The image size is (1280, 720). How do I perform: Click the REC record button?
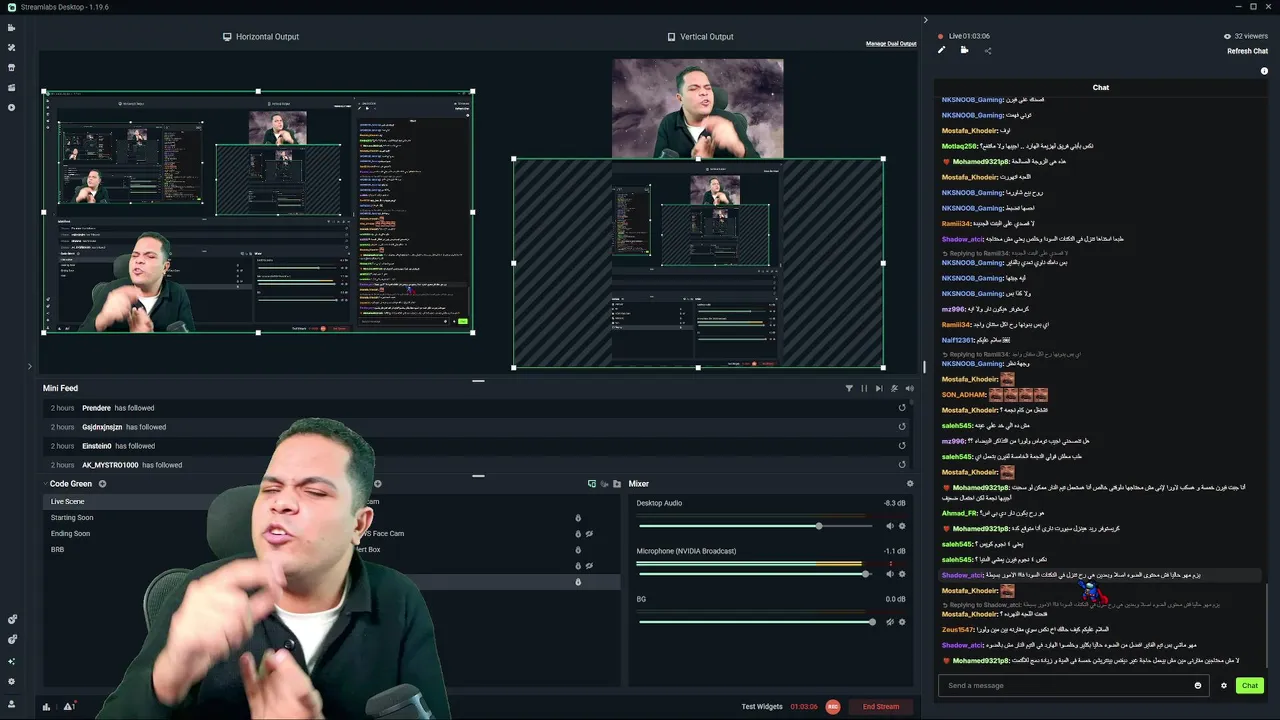pos(833,707)
